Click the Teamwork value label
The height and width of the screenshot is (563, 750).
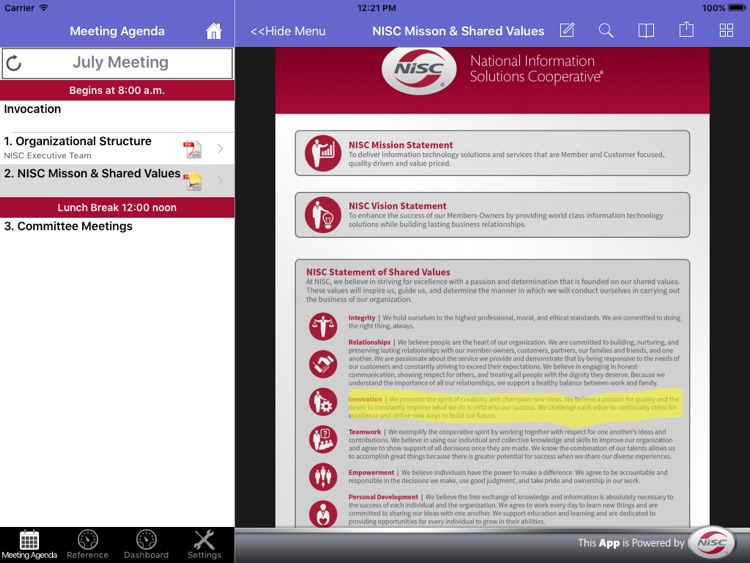[364, 431]
